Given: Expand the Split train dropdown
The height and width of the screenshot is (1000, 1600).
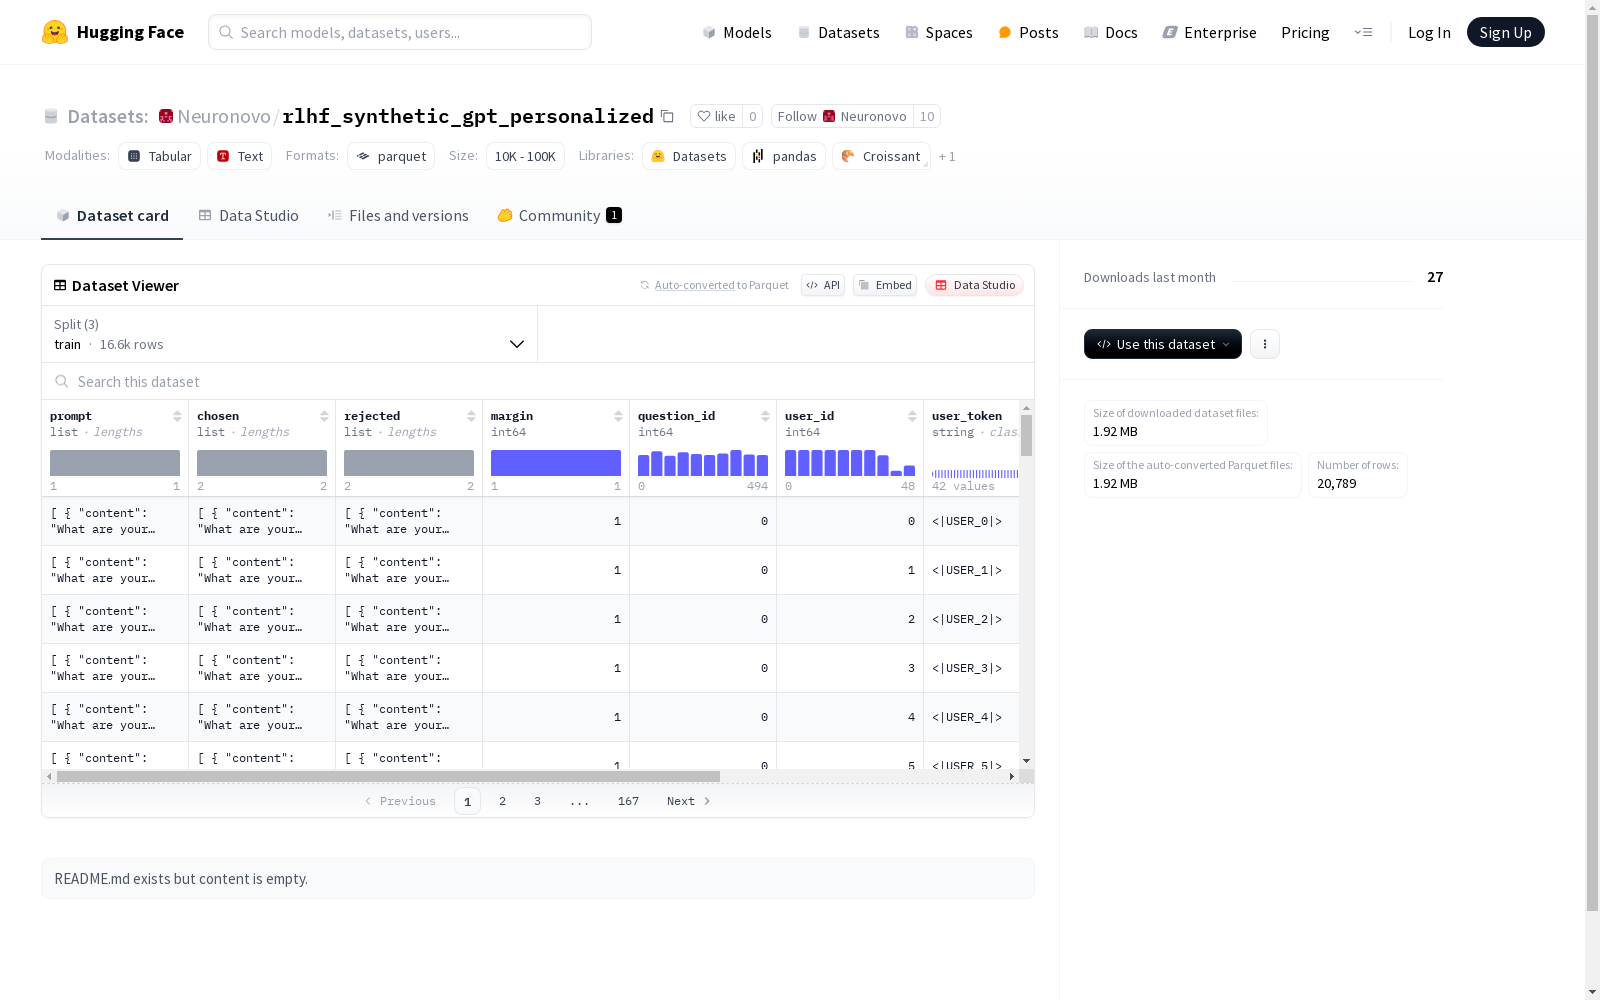Looking at the screenshot, I should pyautogui.click(x=290, y=334).
